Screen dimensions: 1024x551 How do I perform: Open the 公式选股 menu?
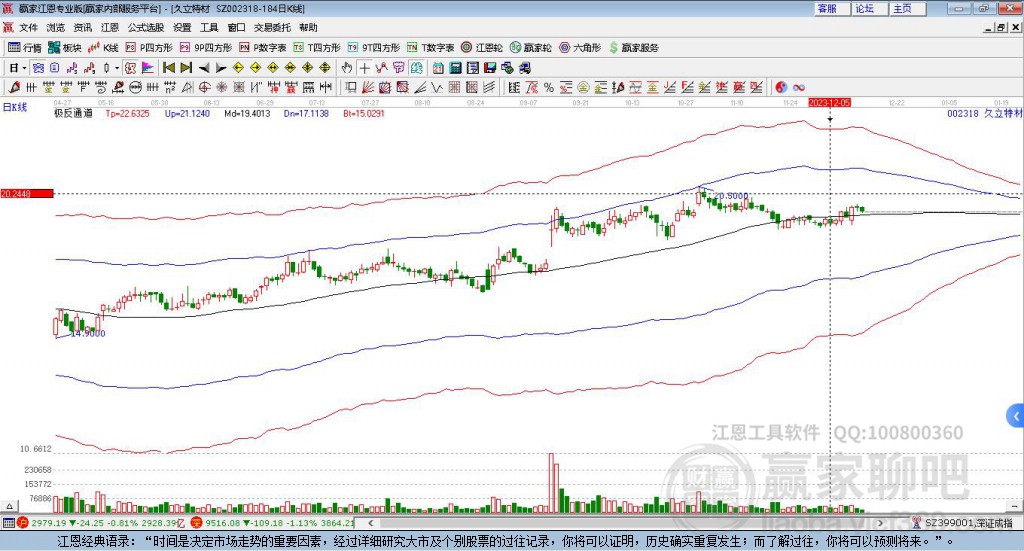point(146,27)
